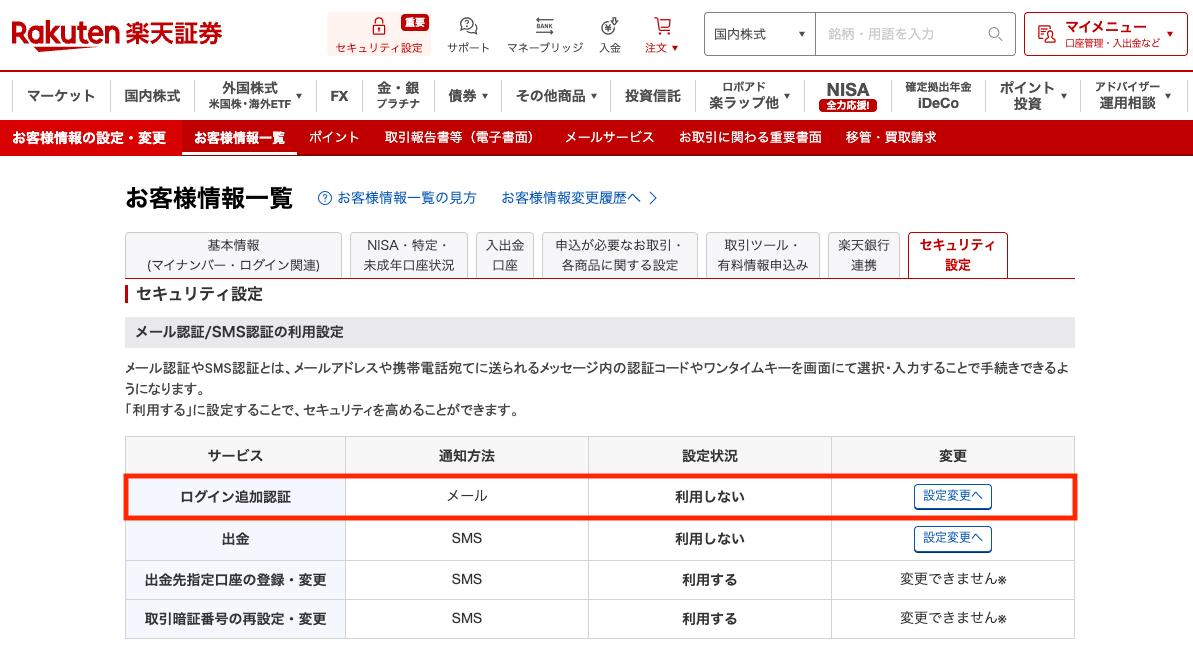Screen dimensions: 1193x647
Task: Click the Security Settings lock icon
Action: click(378, 27)
